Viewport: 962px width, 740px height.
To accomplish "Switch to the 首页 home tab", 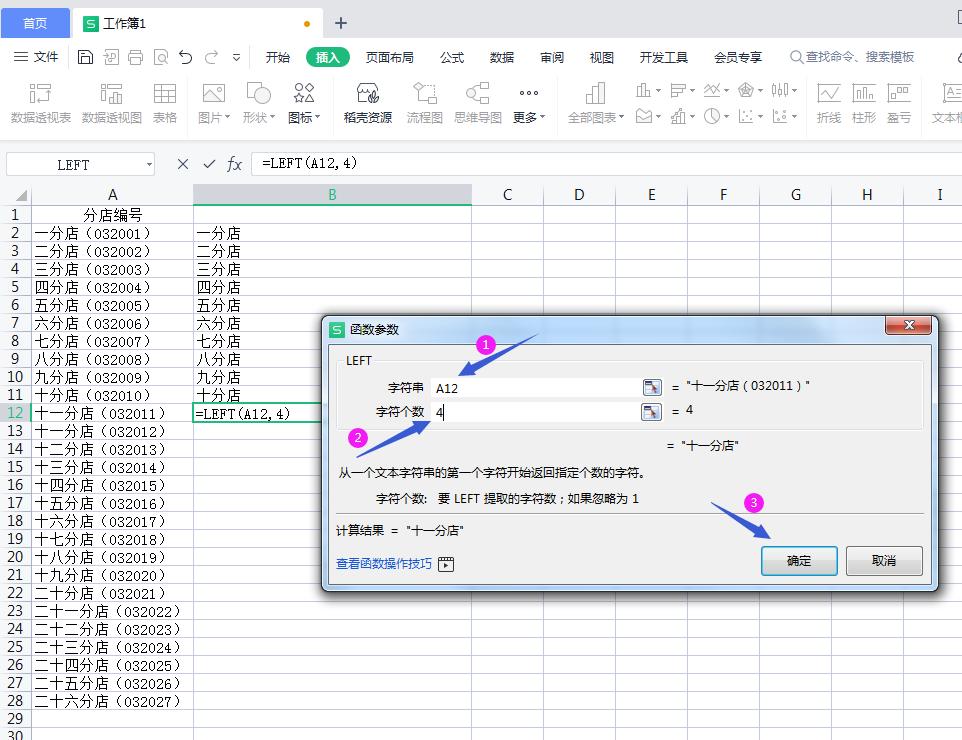I will pyautogui.click(x=35, y=23).
